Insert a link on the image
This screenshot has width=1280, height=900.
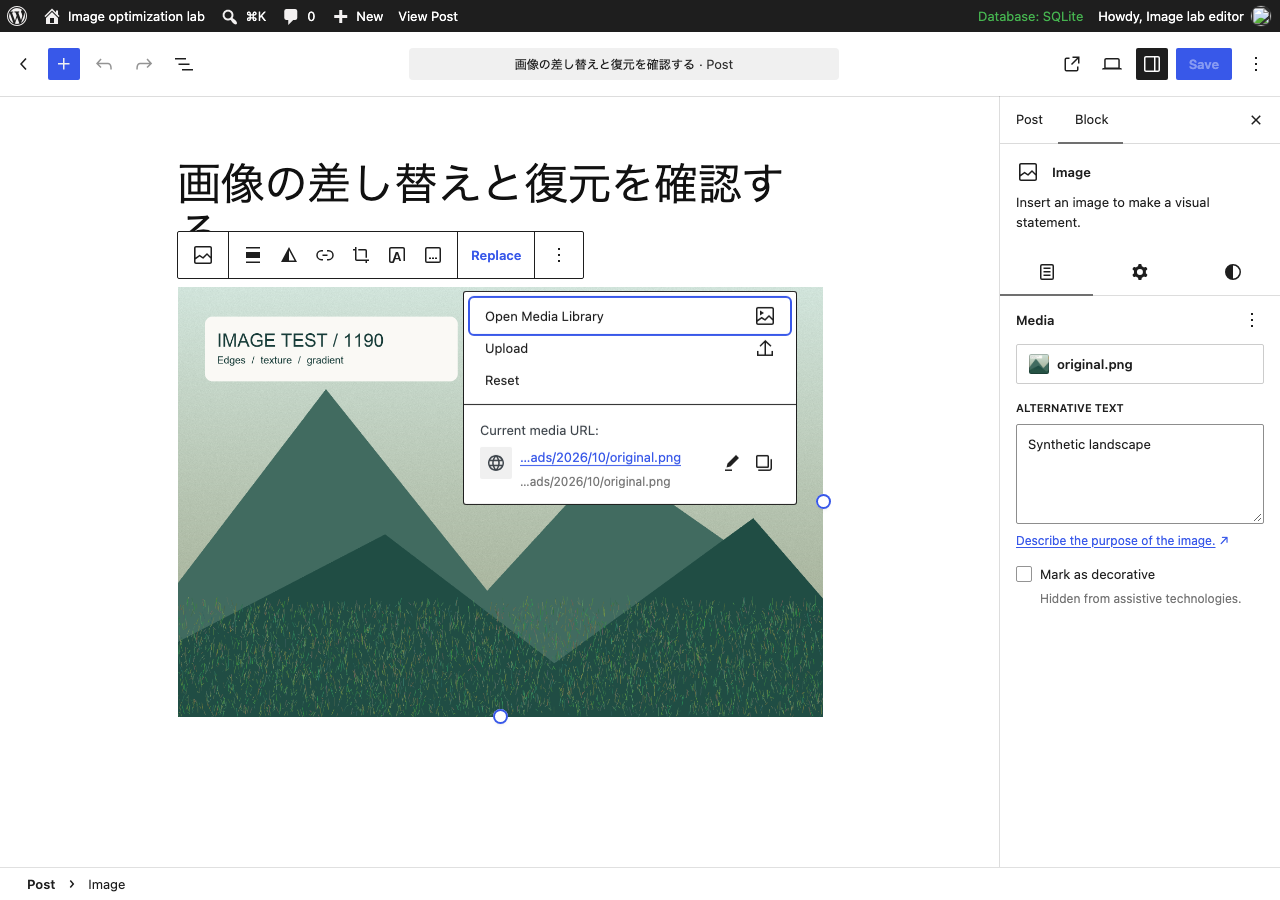pyautogui.click(x=325, y=255)
